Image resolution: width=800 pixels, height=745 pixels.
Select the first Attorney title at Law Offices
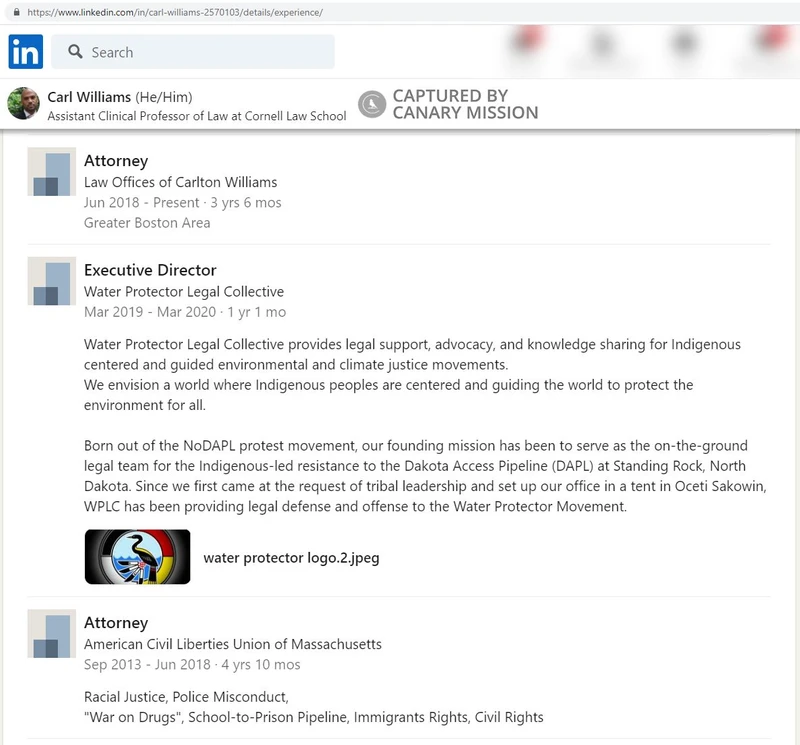[x=116, y=161]
